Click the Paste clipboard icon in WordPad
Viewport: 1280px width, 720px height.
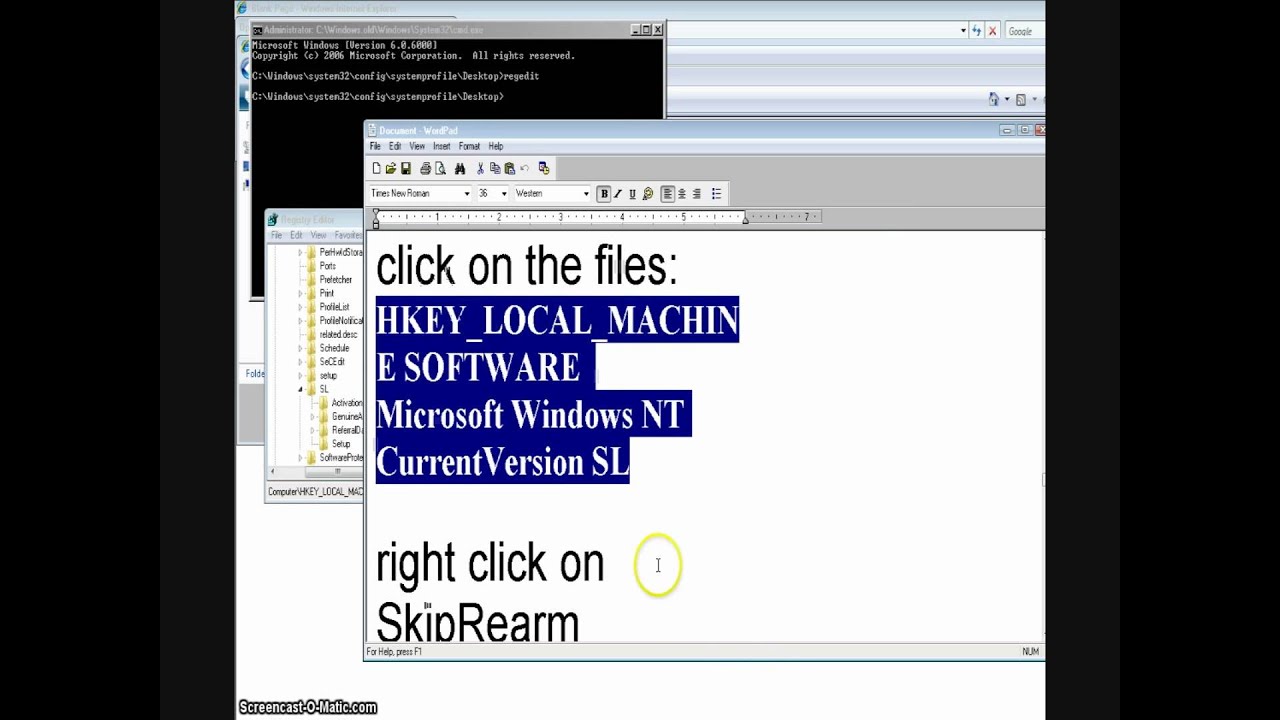point(509,168)
